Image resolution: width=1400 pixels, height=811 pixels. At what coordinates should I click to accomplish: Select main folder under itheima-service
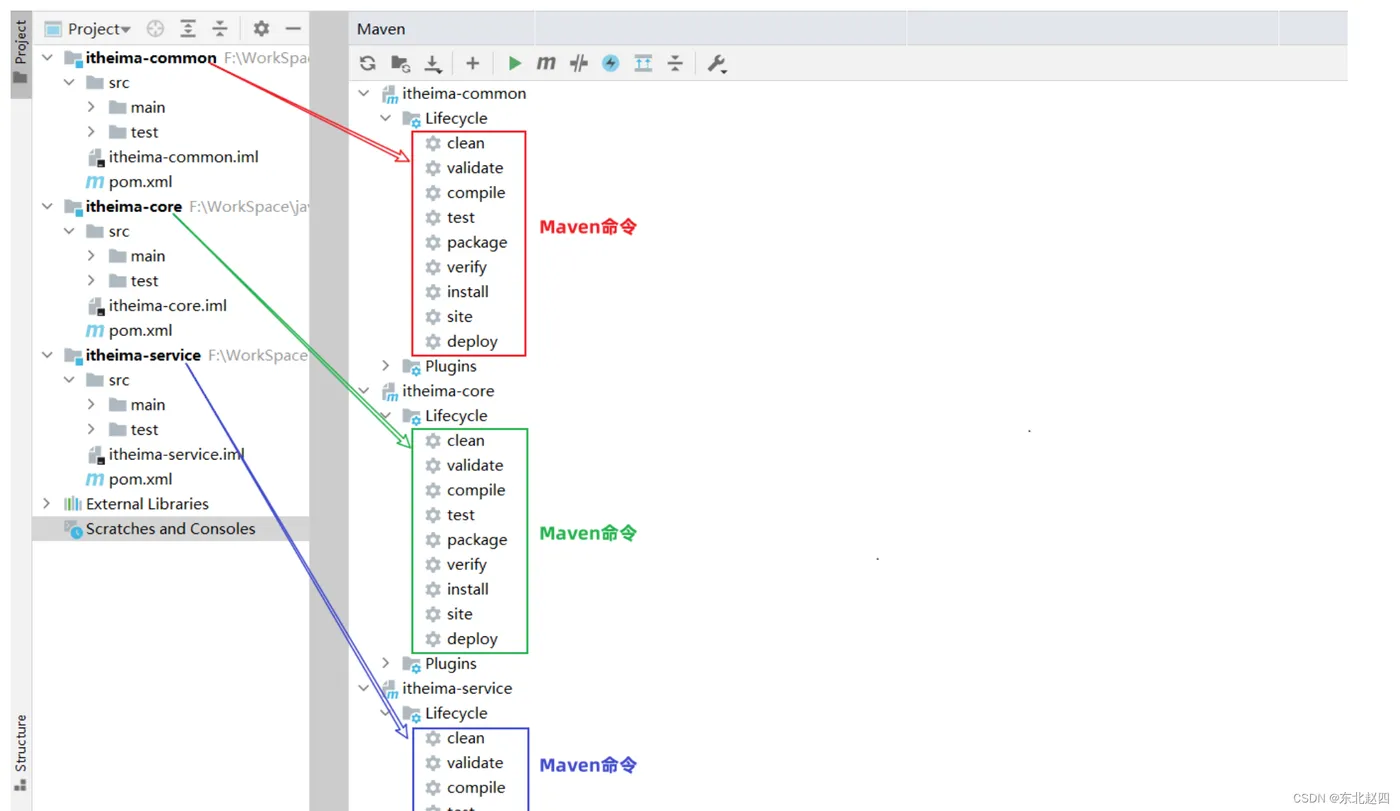pos(137,405)
